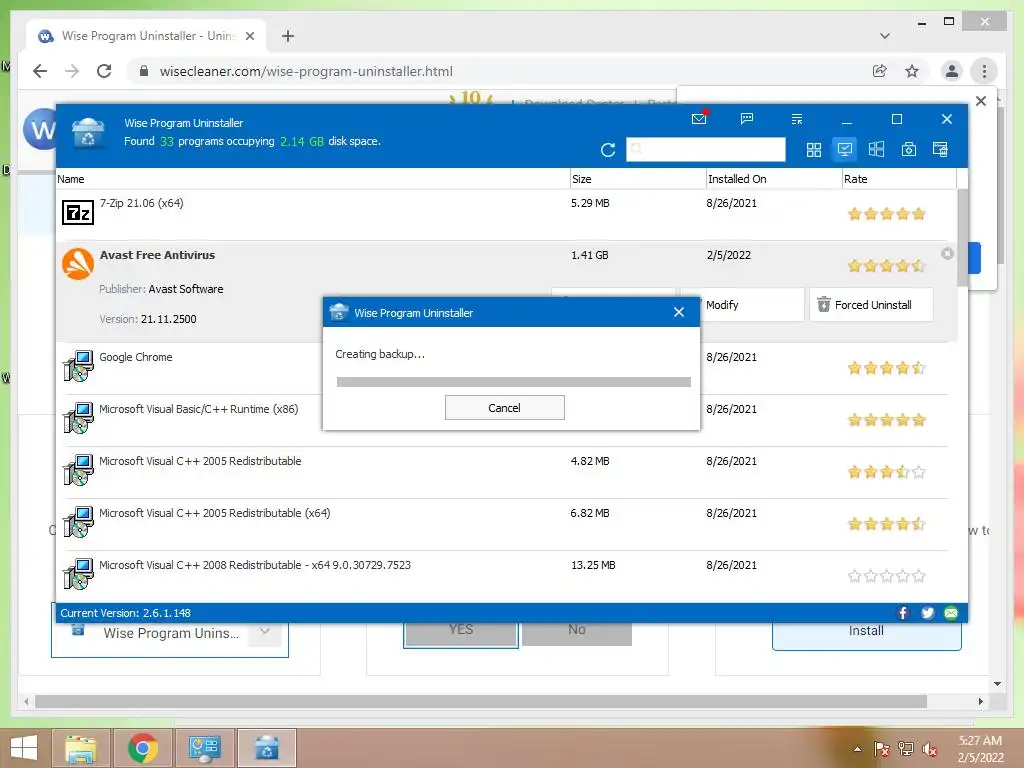Share this page icon in Chrome
Screen dimensions: 1024x768
coord(880,71)
